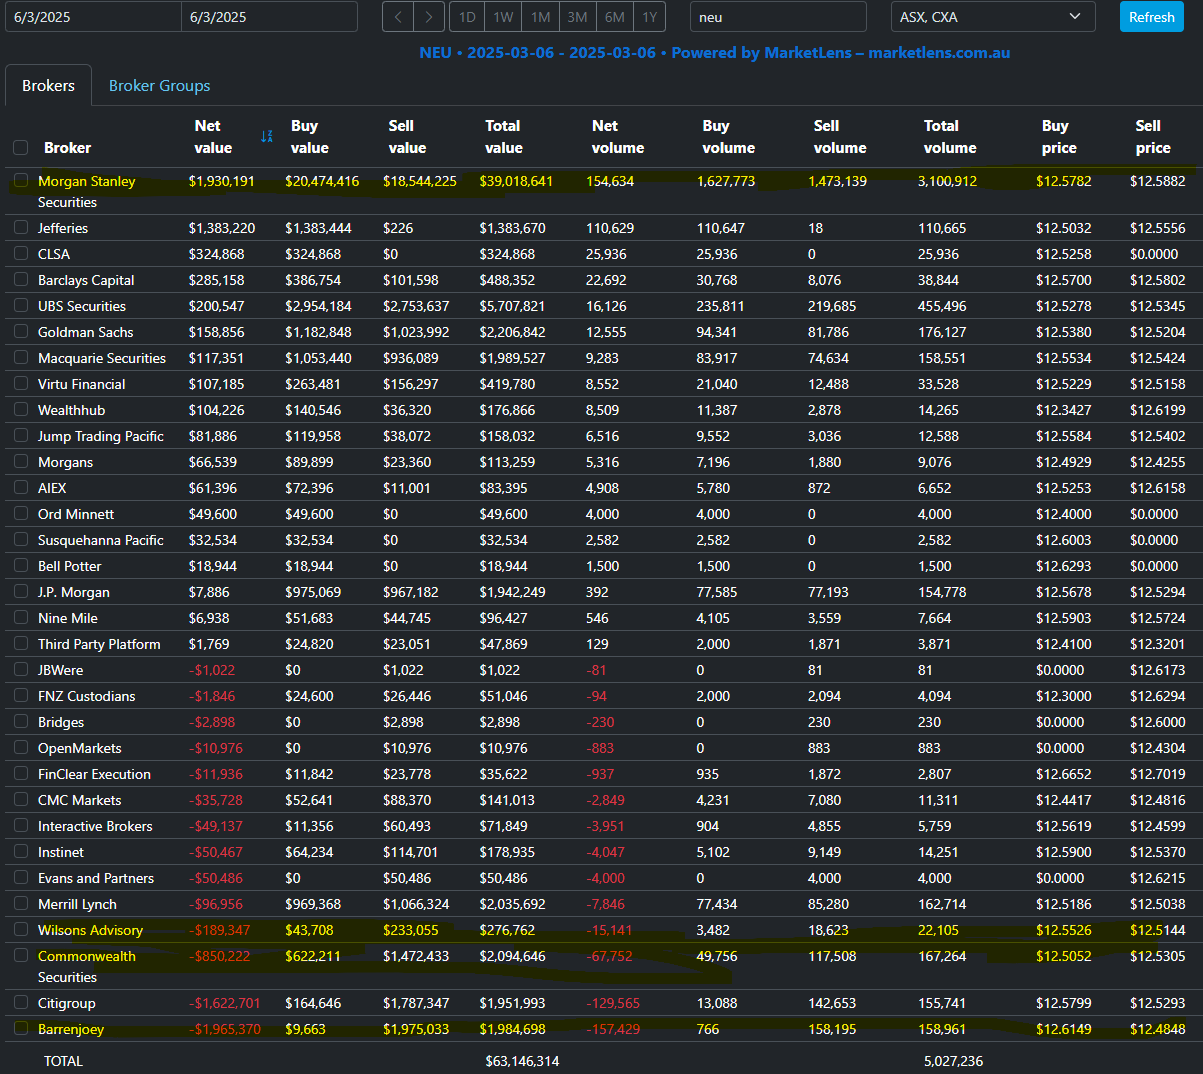1203x1074 pixels.
Task: Sort by Buy value column header
Action: (309, 137)
